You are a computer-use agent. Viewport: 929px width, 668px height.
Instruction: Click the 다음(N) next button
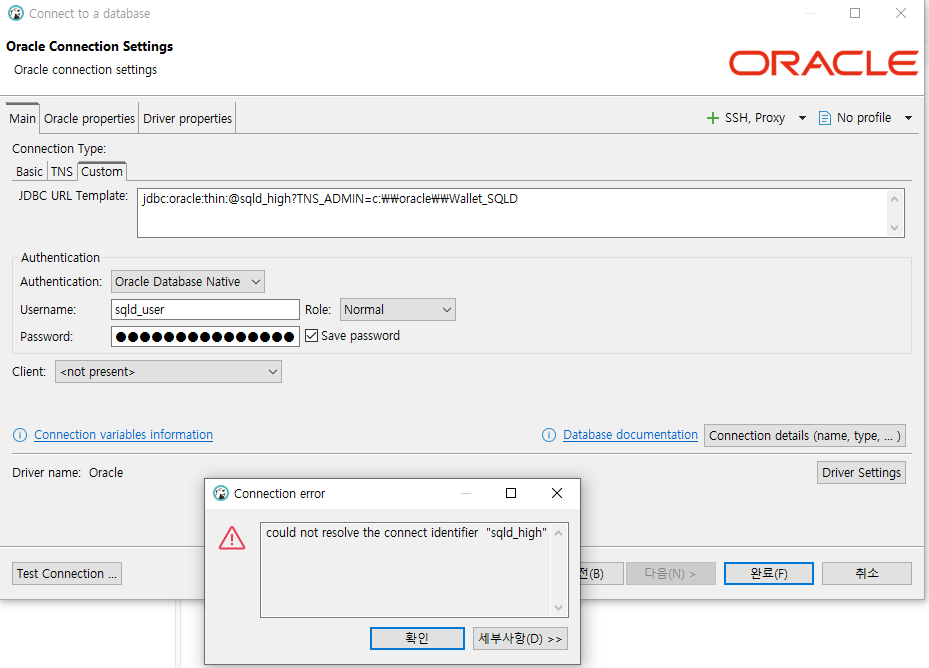pos(671,574)
